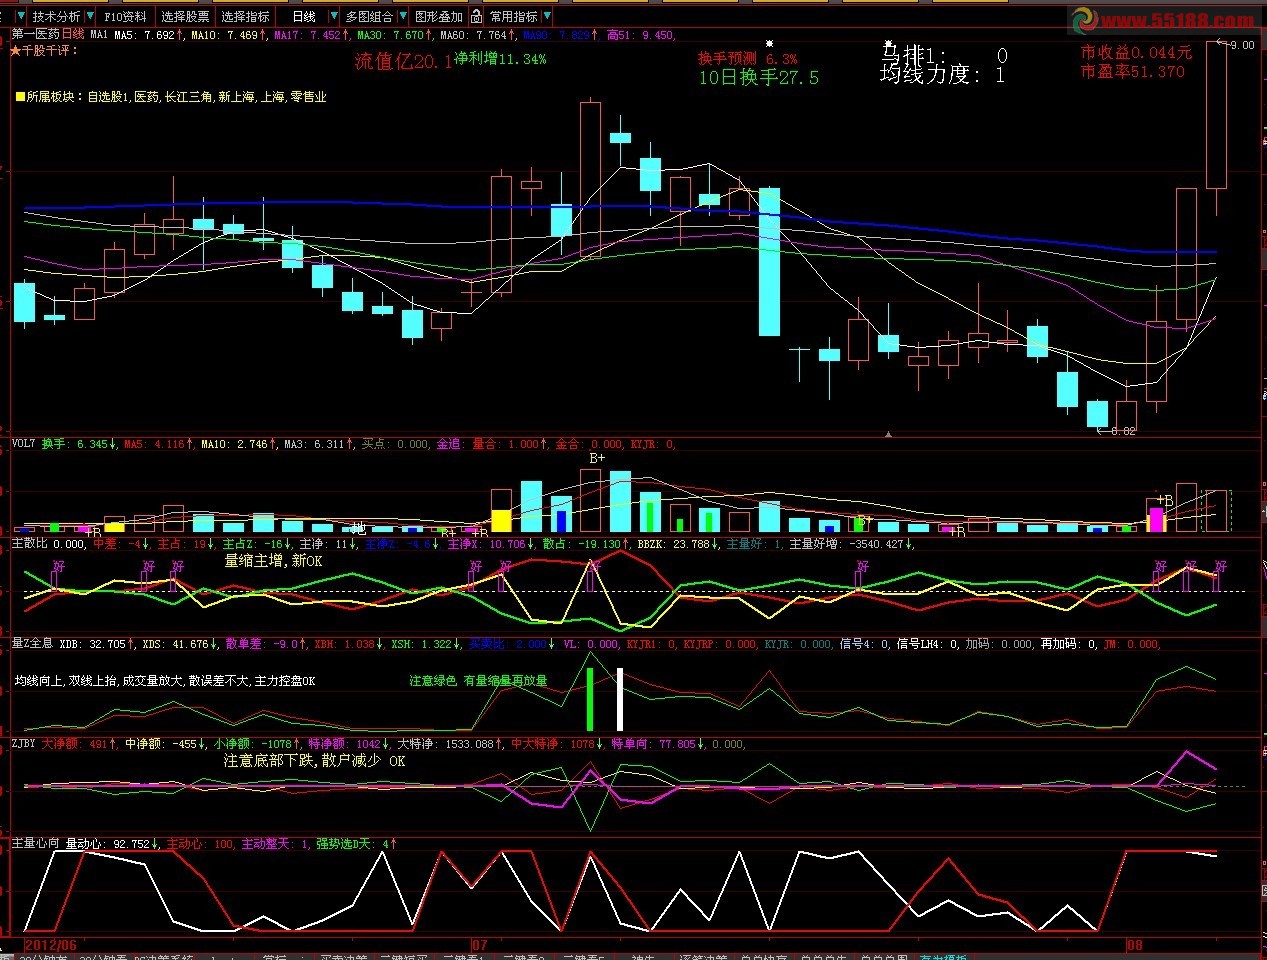This screenshot has height=960, width=1267.
Task: Click the B+ signal label above volume bars
Action: click(x=597, y=458)
